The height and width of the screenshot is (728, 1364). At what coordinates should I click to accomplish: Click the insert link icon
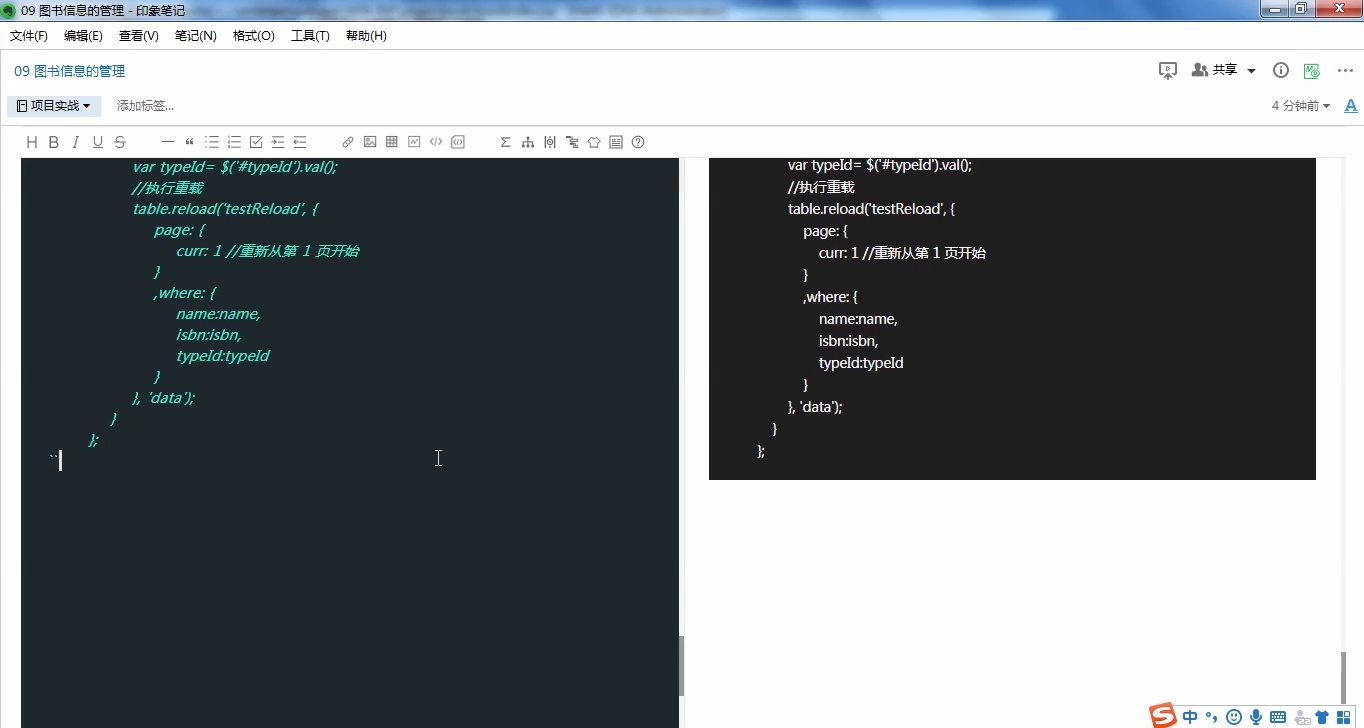click(348, 142)
